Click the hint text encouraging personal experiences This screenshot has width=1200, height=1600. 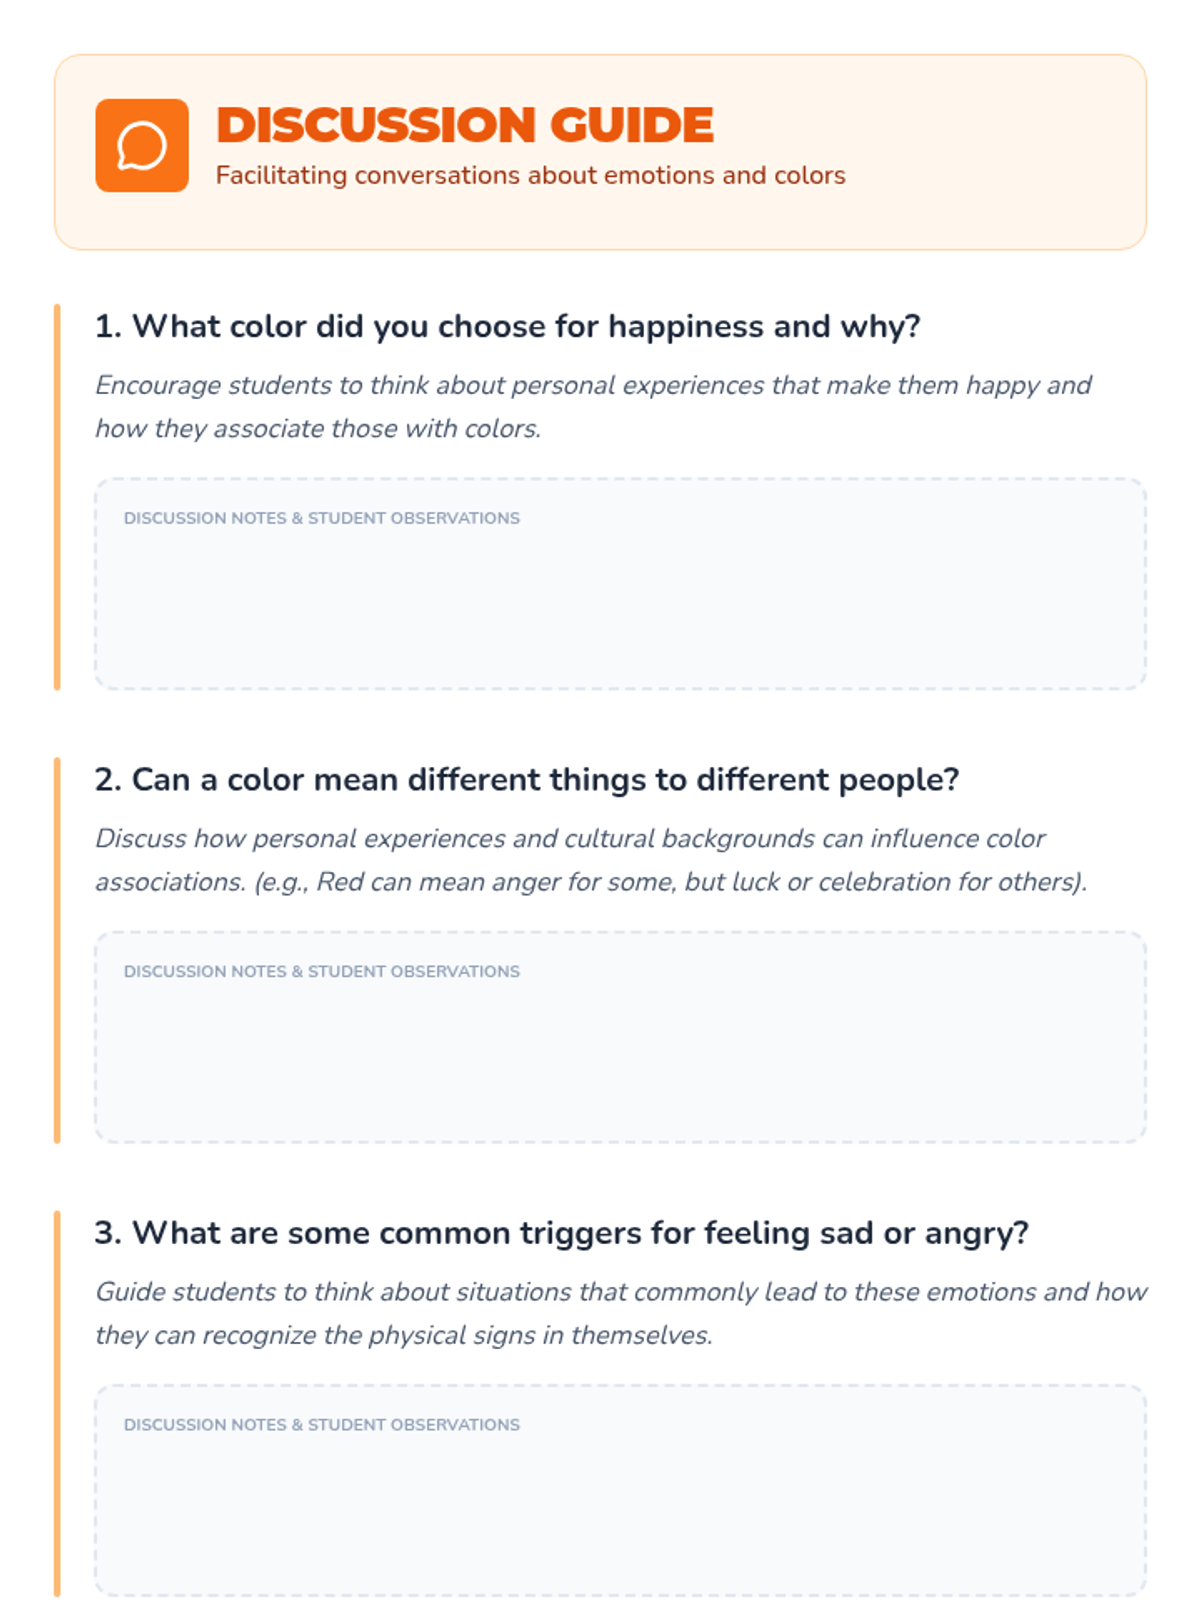(592, 406)
